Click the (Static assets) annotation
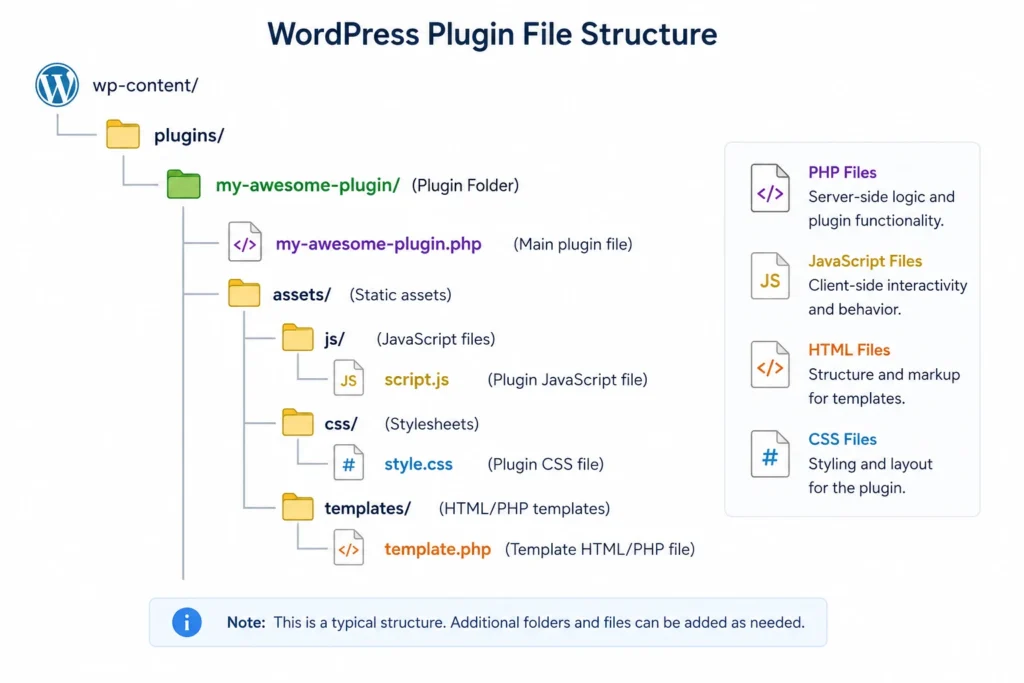The image size is (1024, 683). tap(400, 294)
